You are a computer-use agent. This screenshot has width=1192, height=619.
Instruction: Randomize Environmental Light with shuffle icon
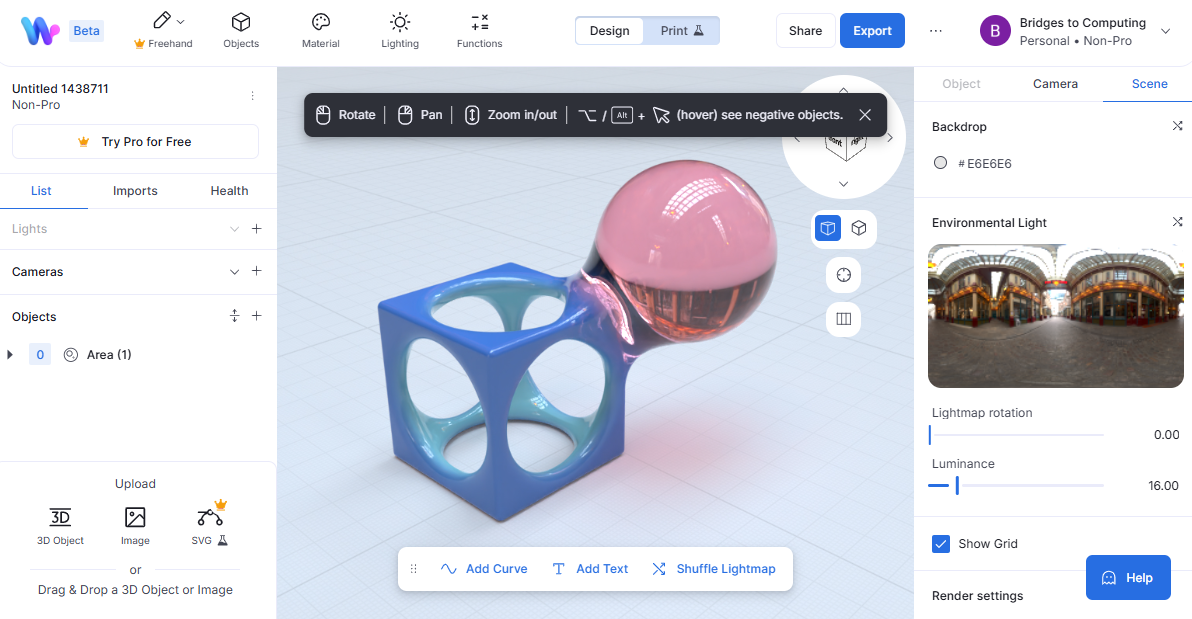coord(1177,222)
